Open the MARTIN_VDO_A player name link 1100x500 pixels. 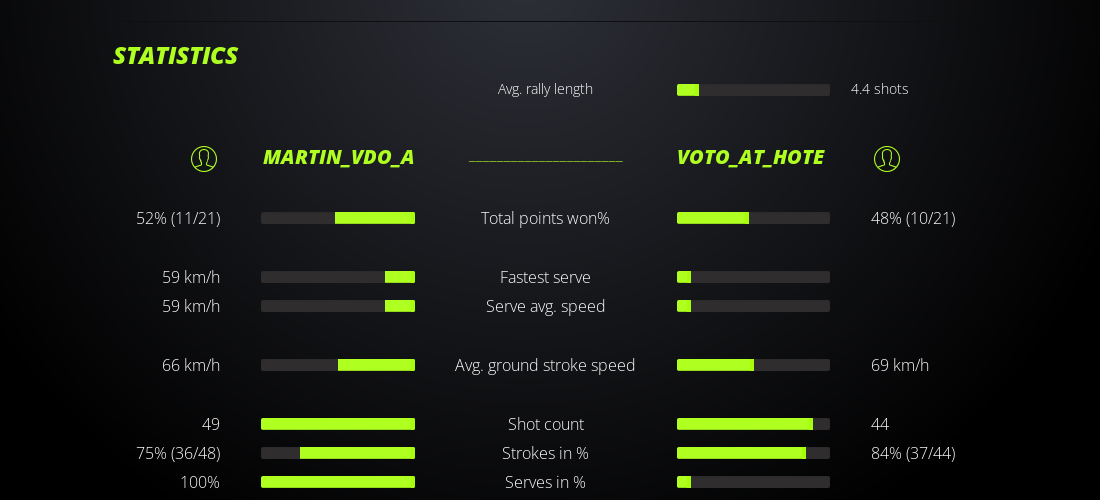[338, 157]
